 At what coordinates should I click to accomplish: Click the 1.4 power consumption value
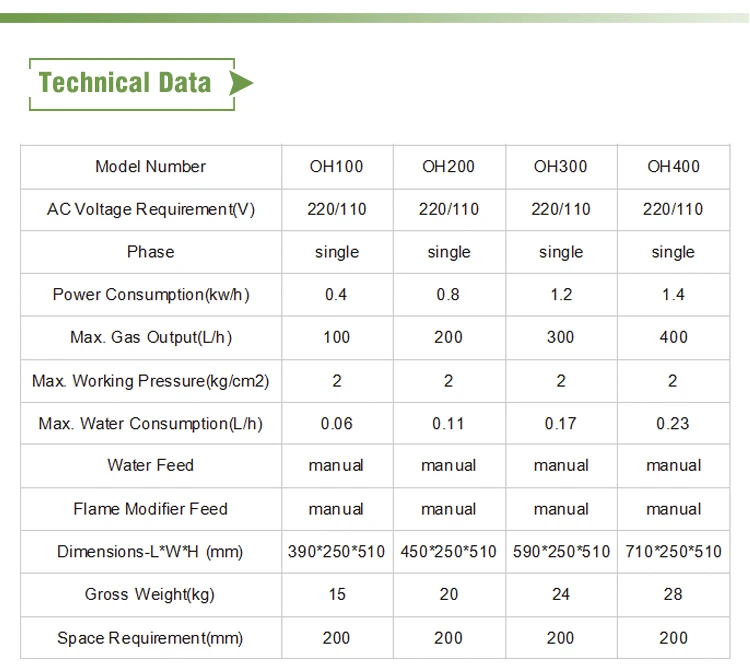pos(673,295)
